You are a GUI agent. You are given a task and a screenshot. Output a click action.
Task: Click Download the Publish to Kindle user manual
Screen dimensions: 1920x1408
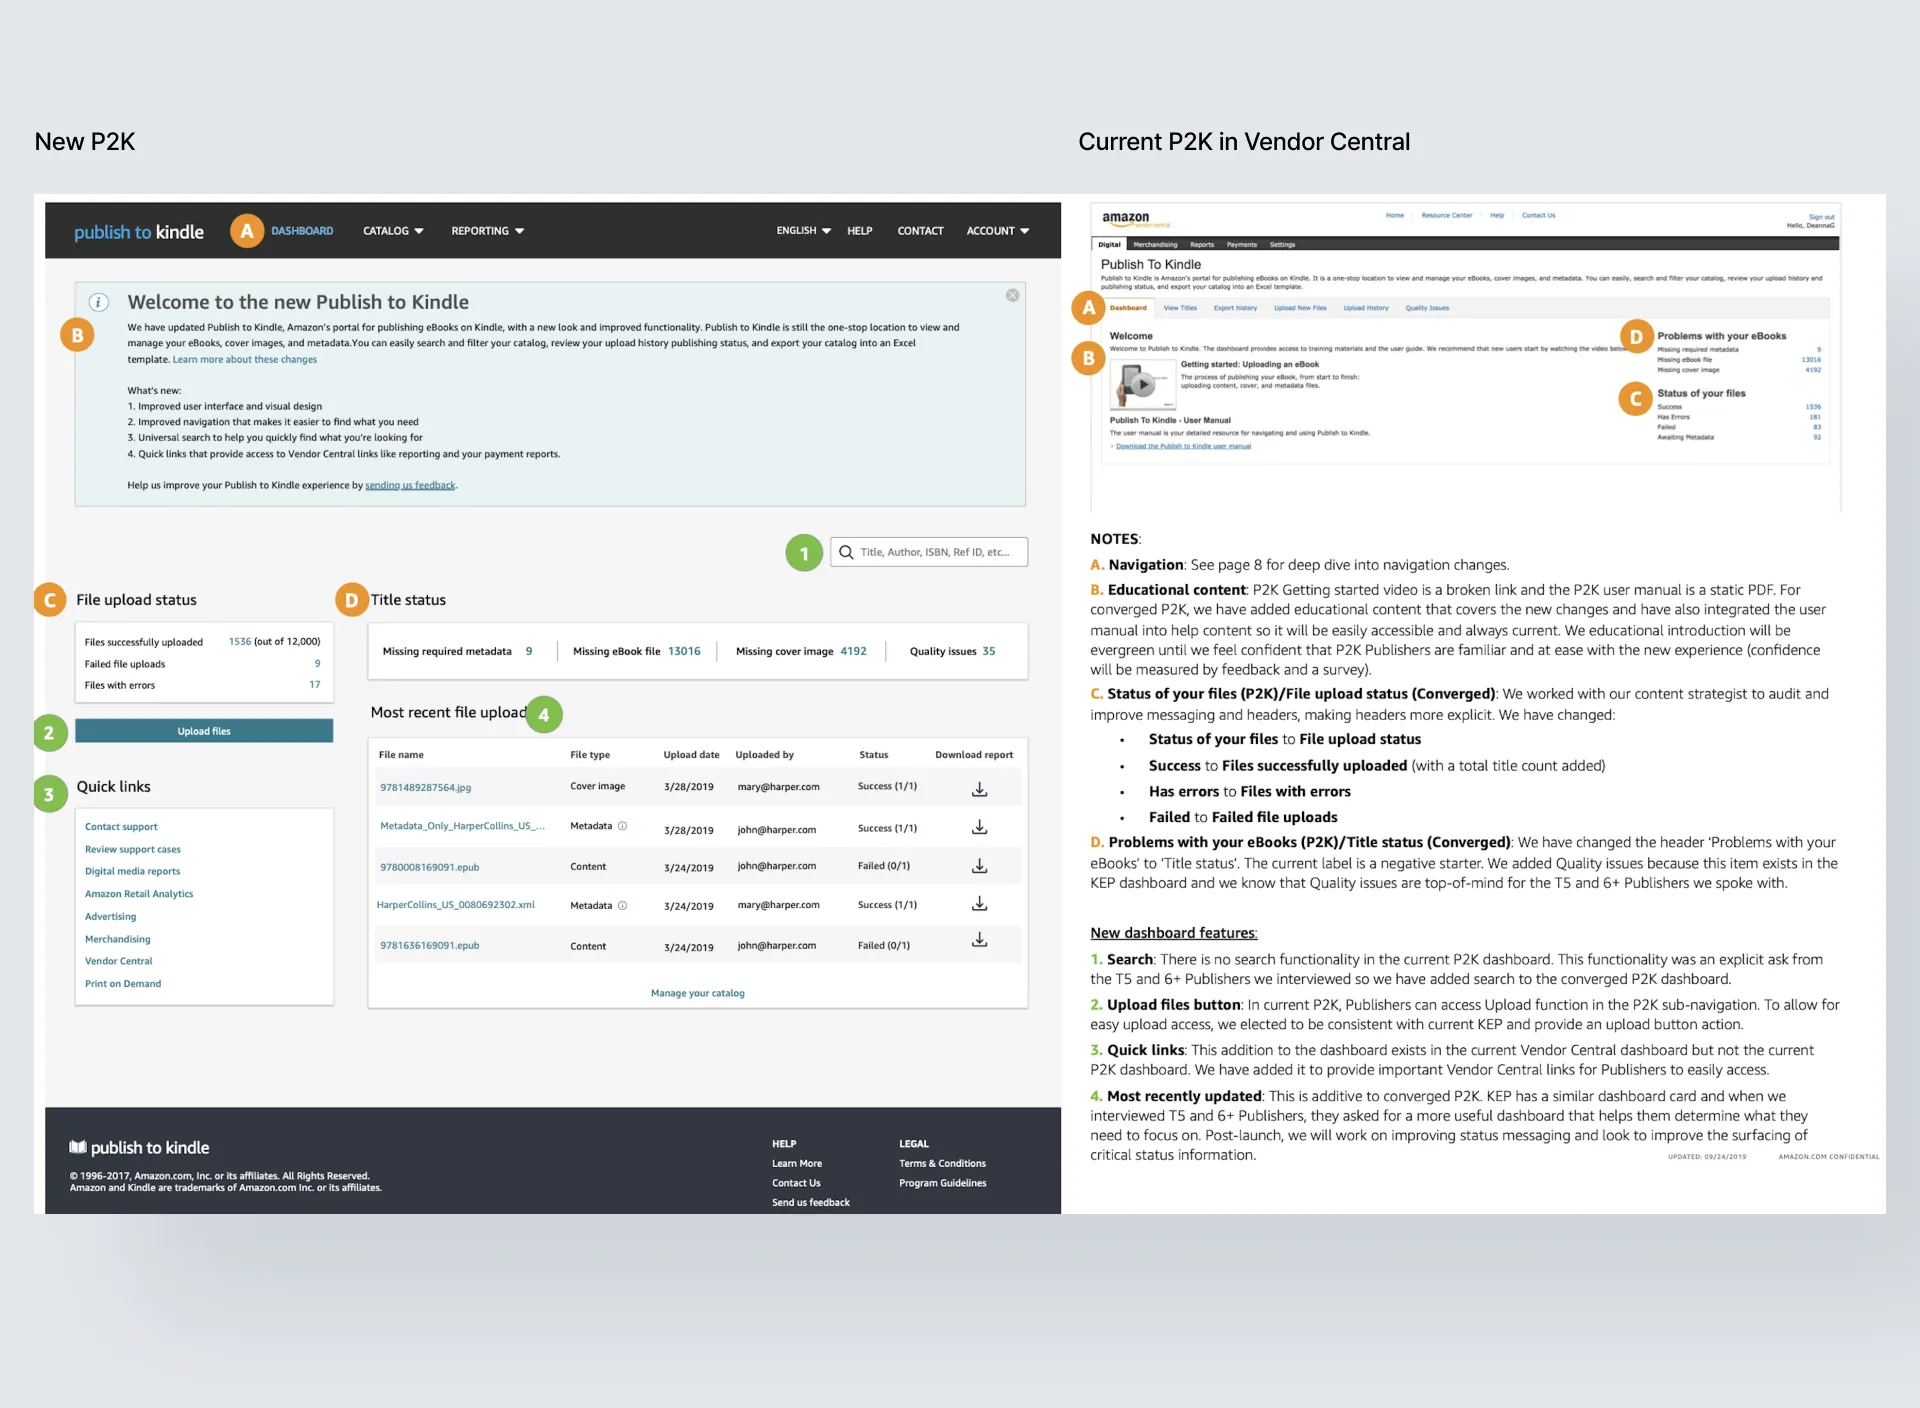[x=1183, y=446]
